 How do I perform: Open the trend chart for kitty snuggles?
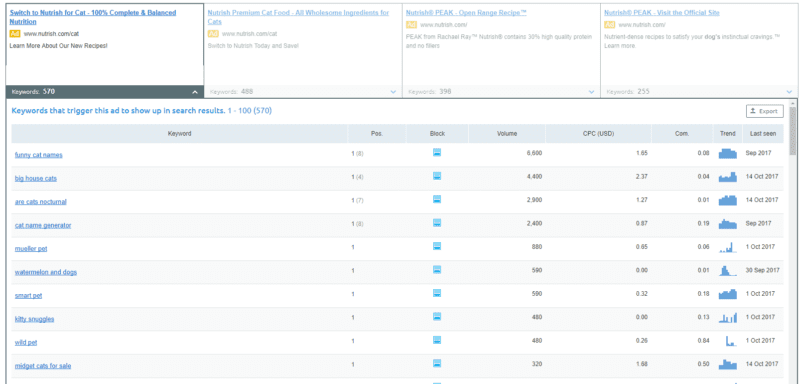[728, 317]
